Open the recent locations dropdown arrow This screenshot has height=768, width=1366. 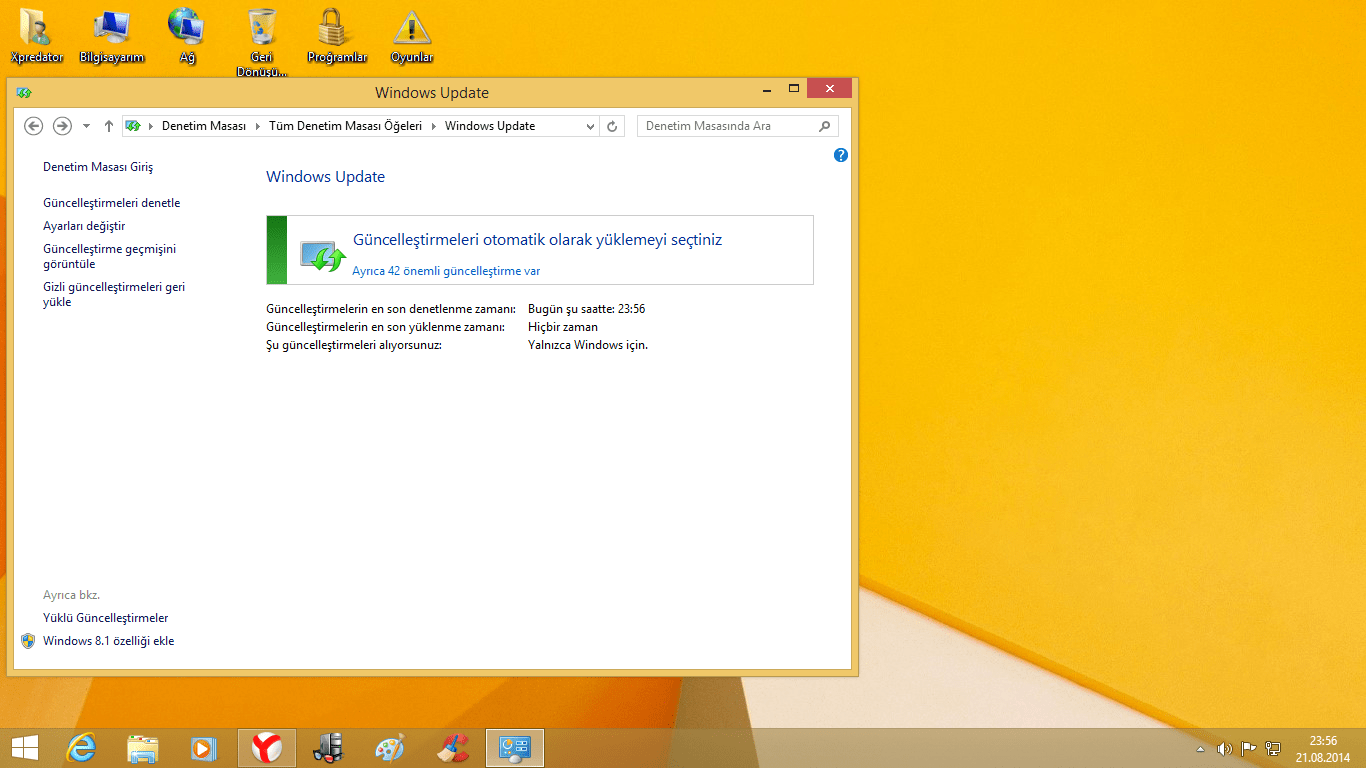[x=86, y=126]
